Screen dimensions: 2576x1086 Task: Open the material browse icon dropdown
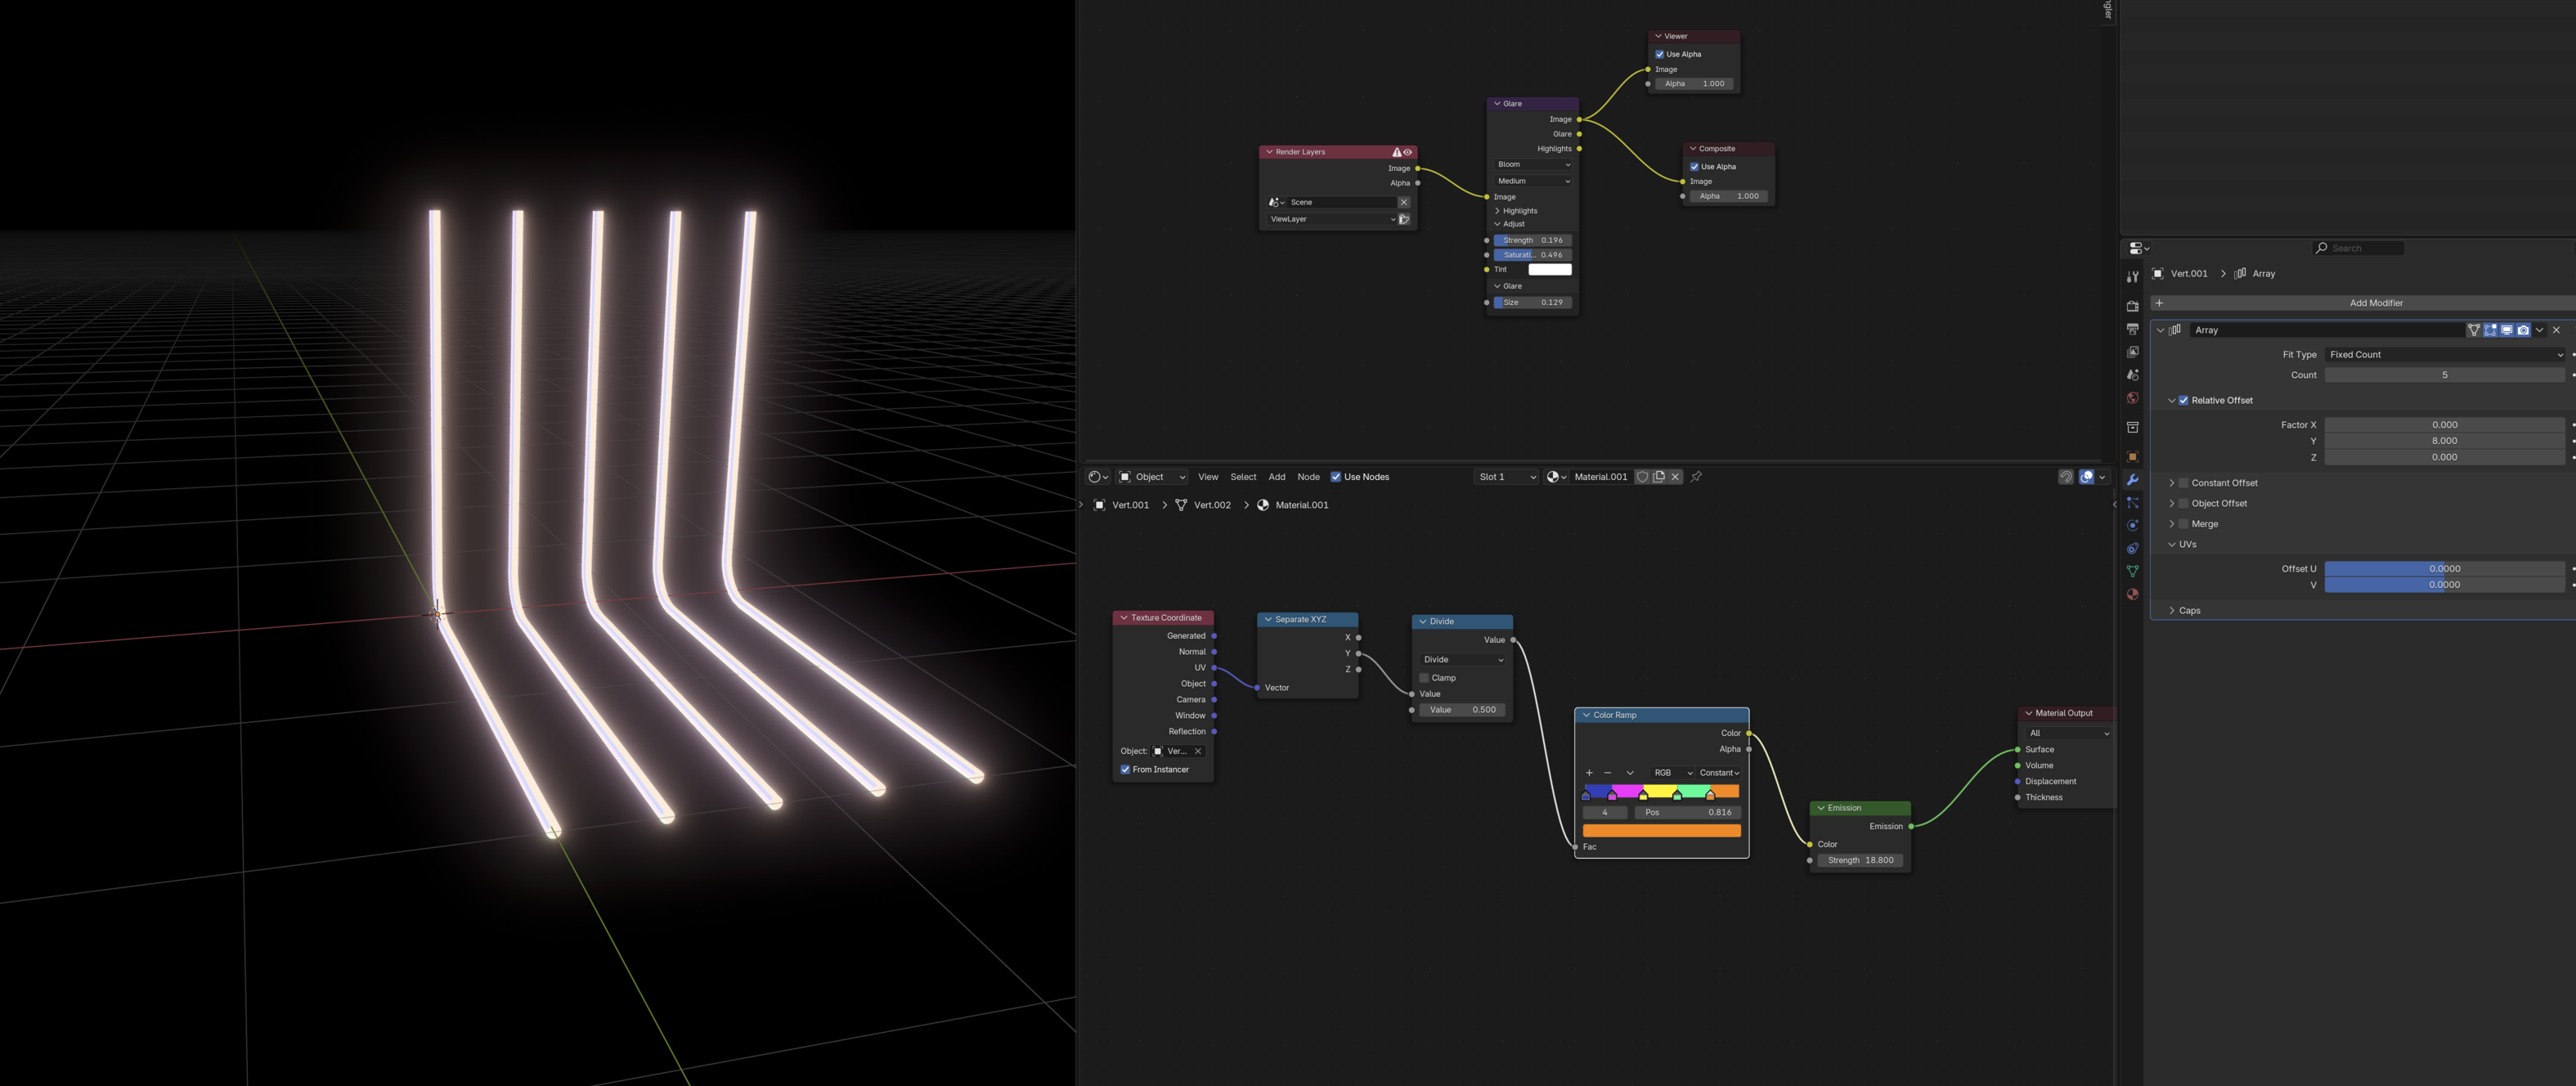click(x=1556, y=477)
